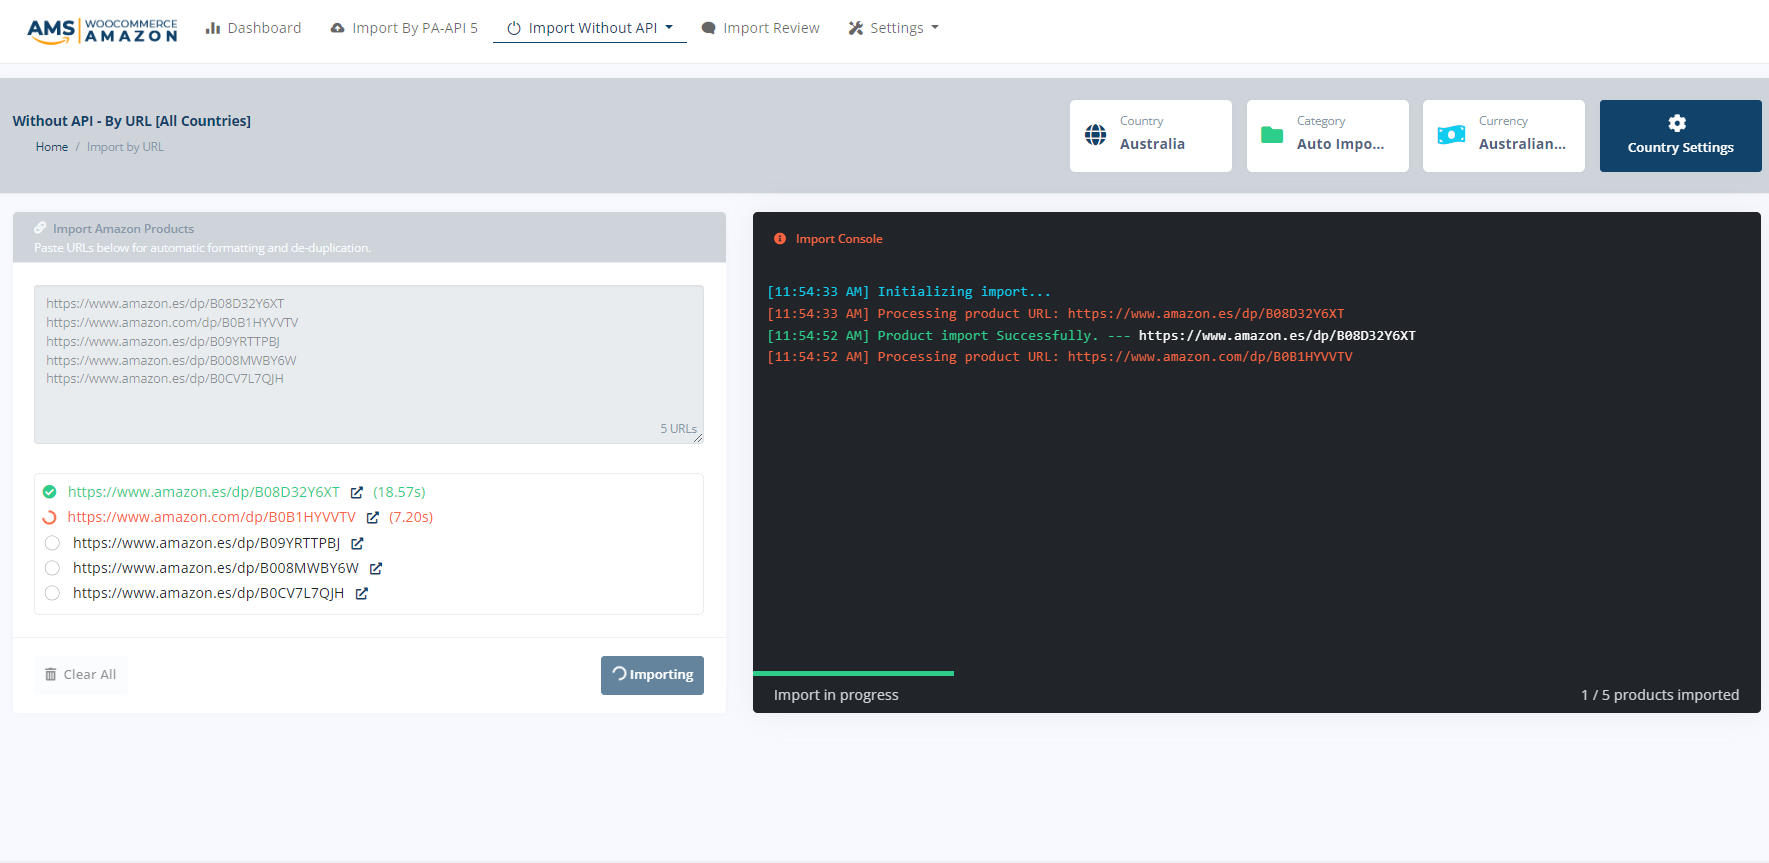Click the (7.20s) elapsed time text
This screenshot has width=1769, height=863.
pos(411,517)
